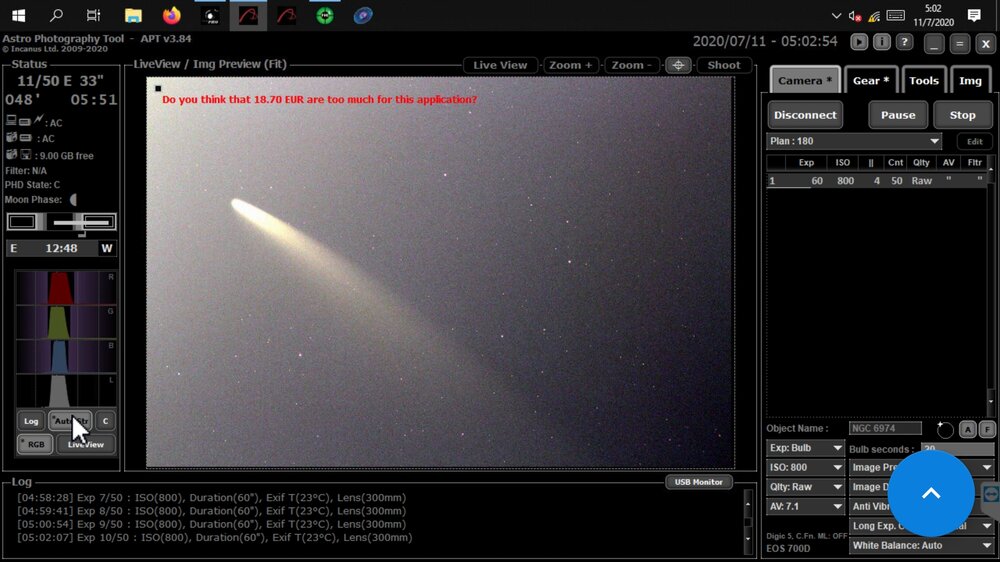Open the ISO: 800 dropdown

(x=806, y=467)
